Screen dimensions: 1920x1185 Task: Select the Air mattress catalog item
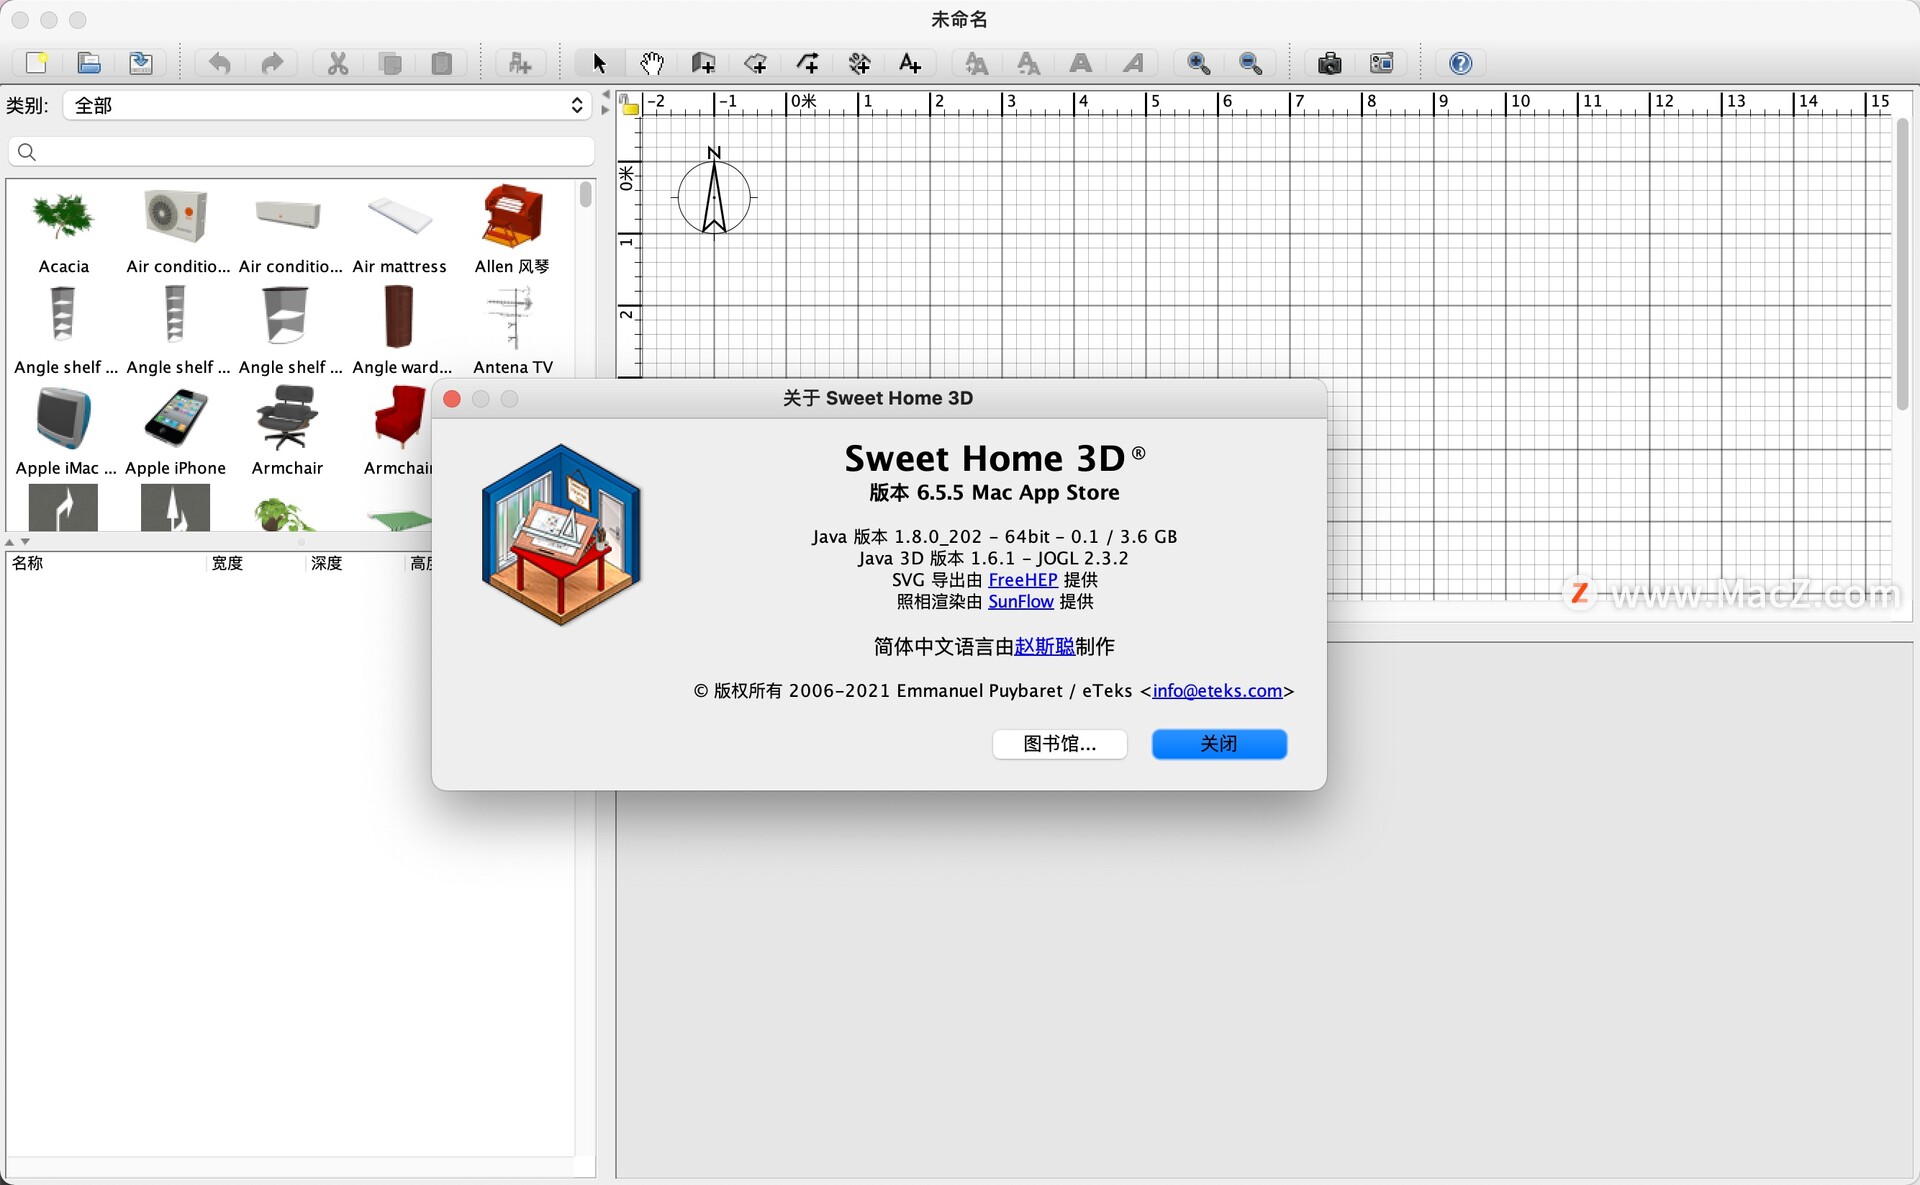(x=399, y=228)
